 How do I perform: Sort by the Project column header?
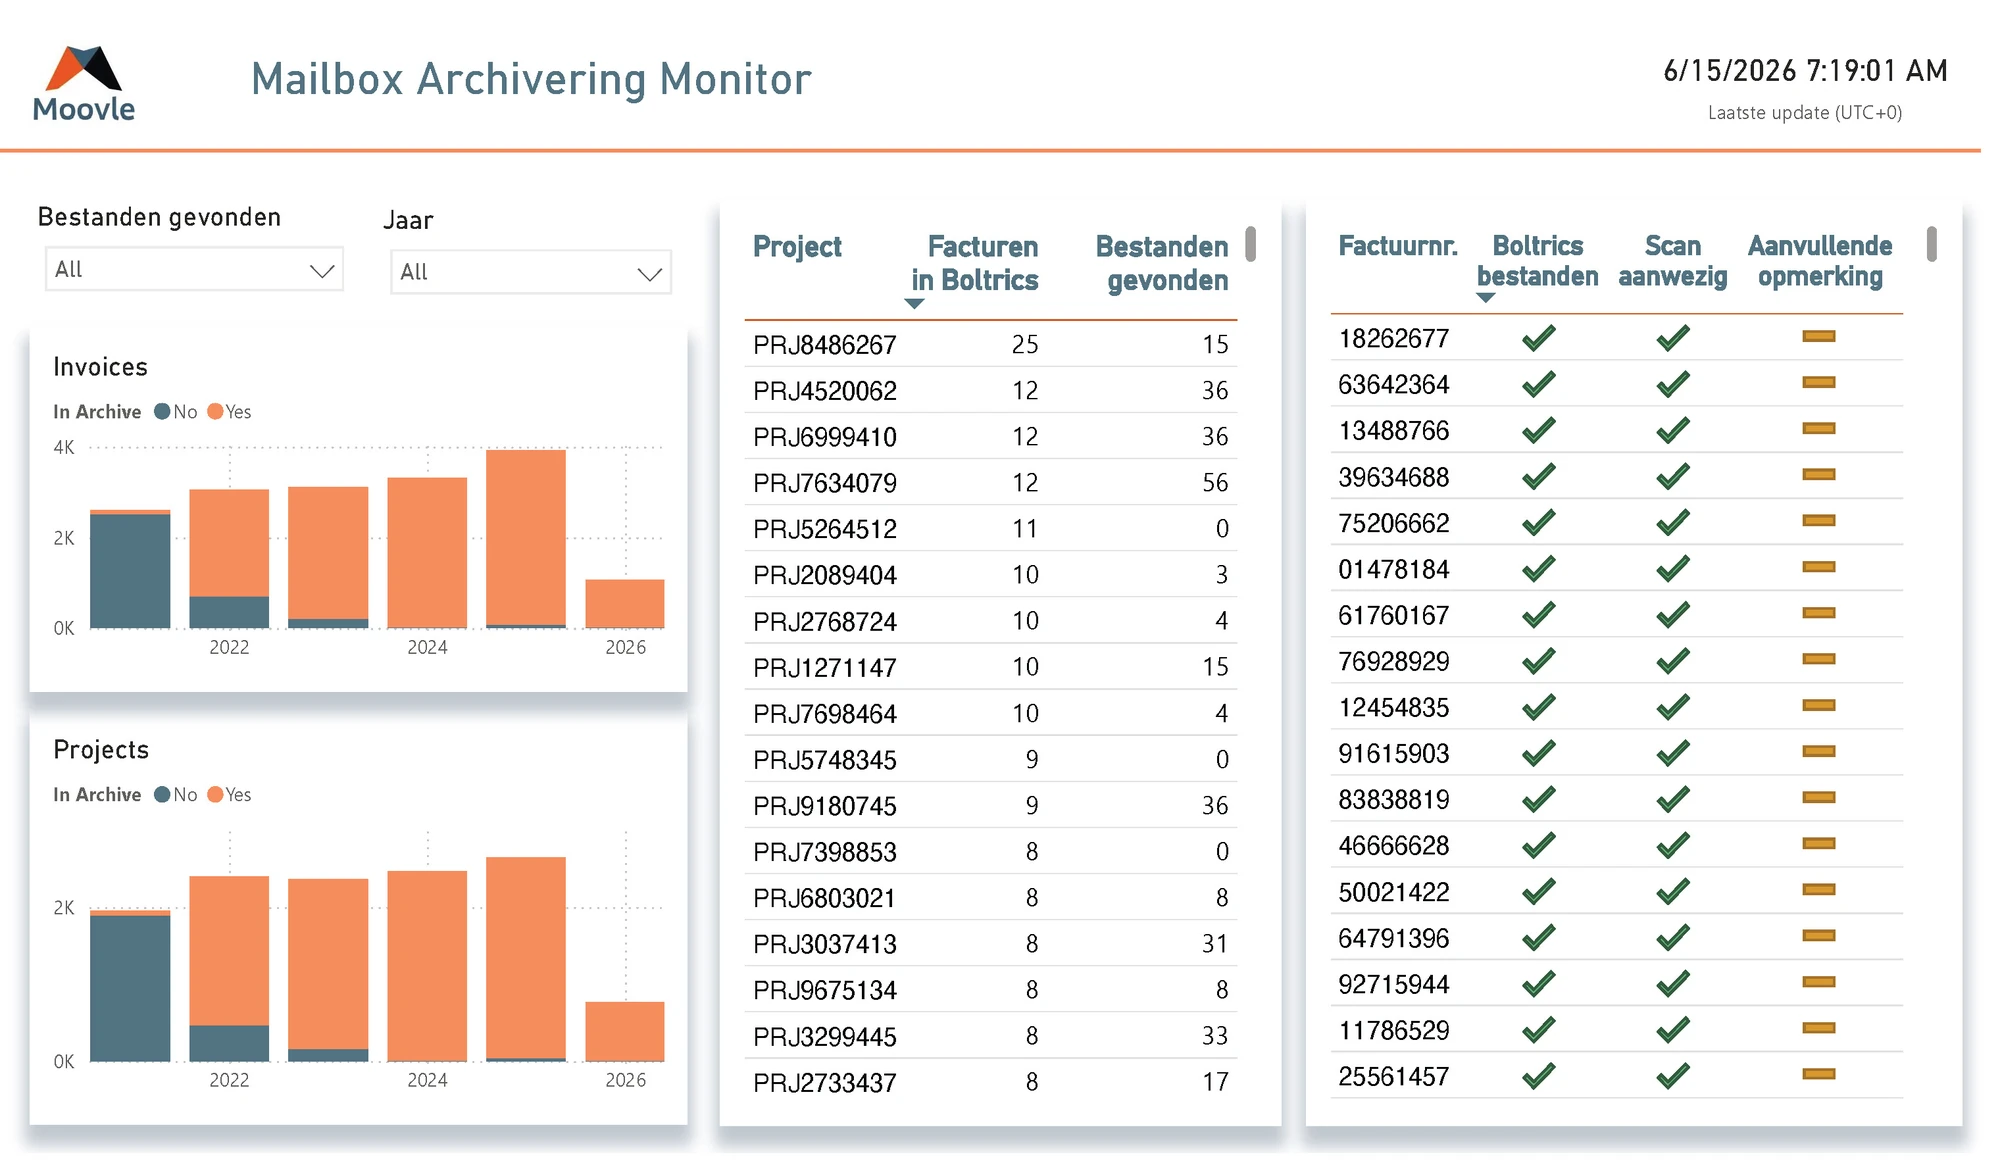point(797,247)
